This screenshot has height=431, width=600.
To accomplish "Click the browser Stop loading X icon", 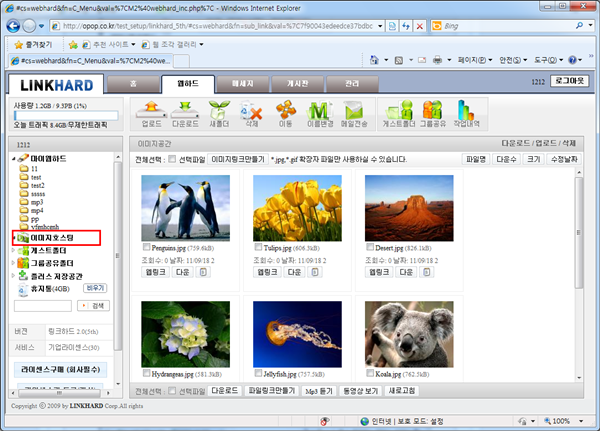I will tap(420, 26).
